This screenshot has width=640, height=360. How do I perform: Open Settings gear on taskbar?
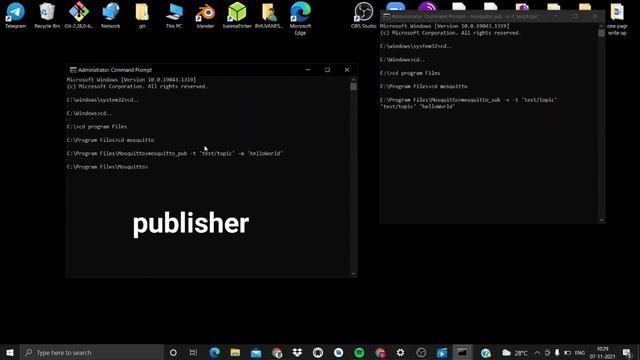(400, 352)
